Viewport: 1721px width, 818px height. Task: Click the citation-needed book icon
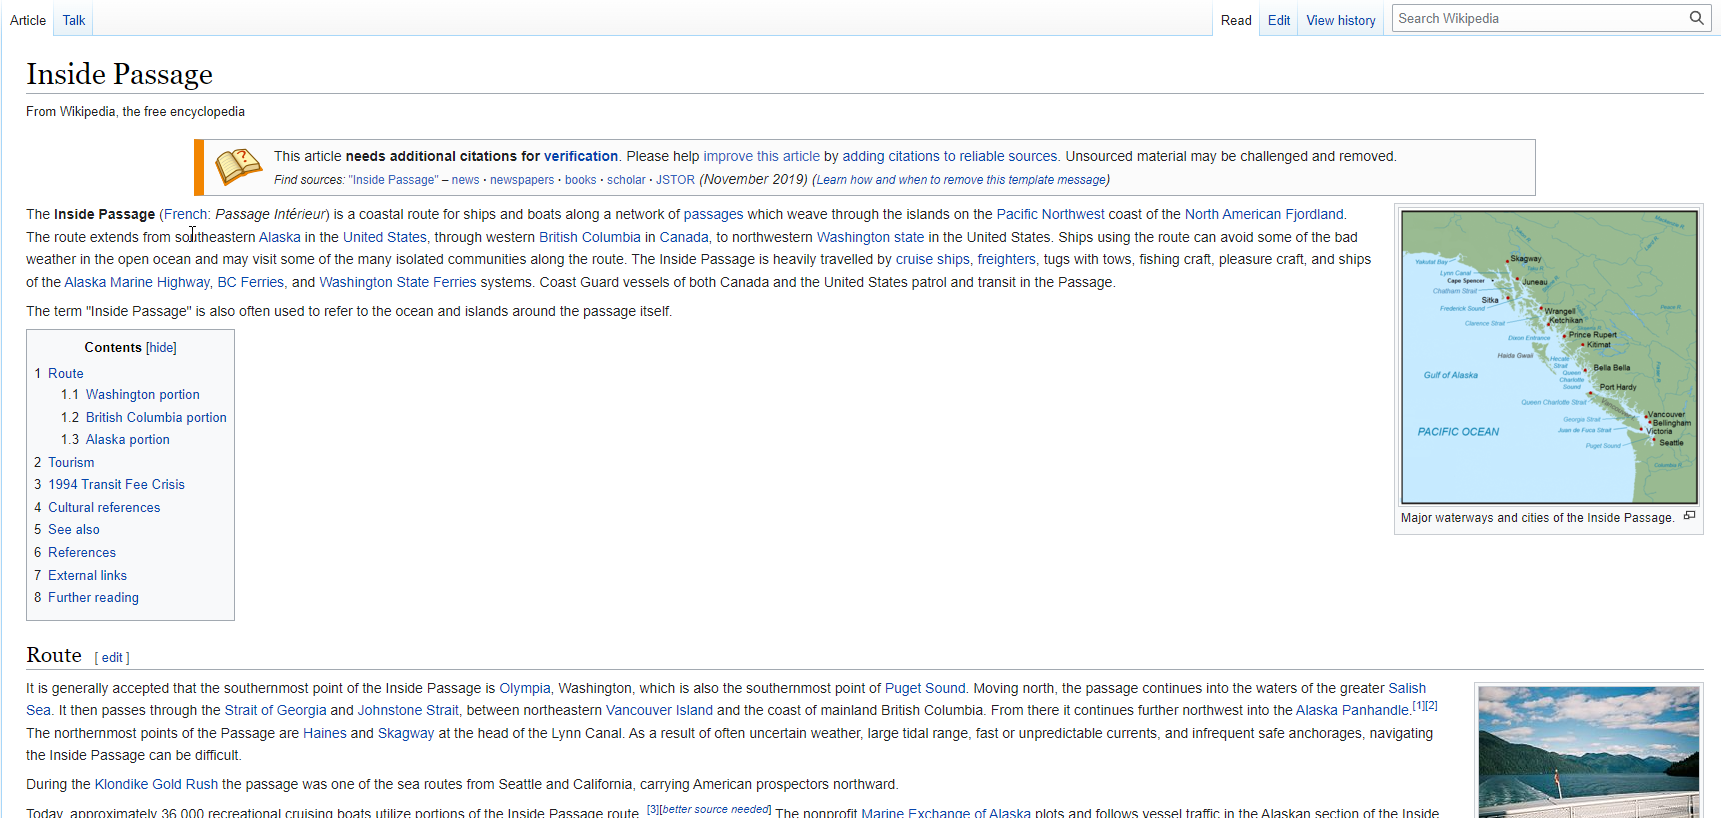click(x=238, y=167)
